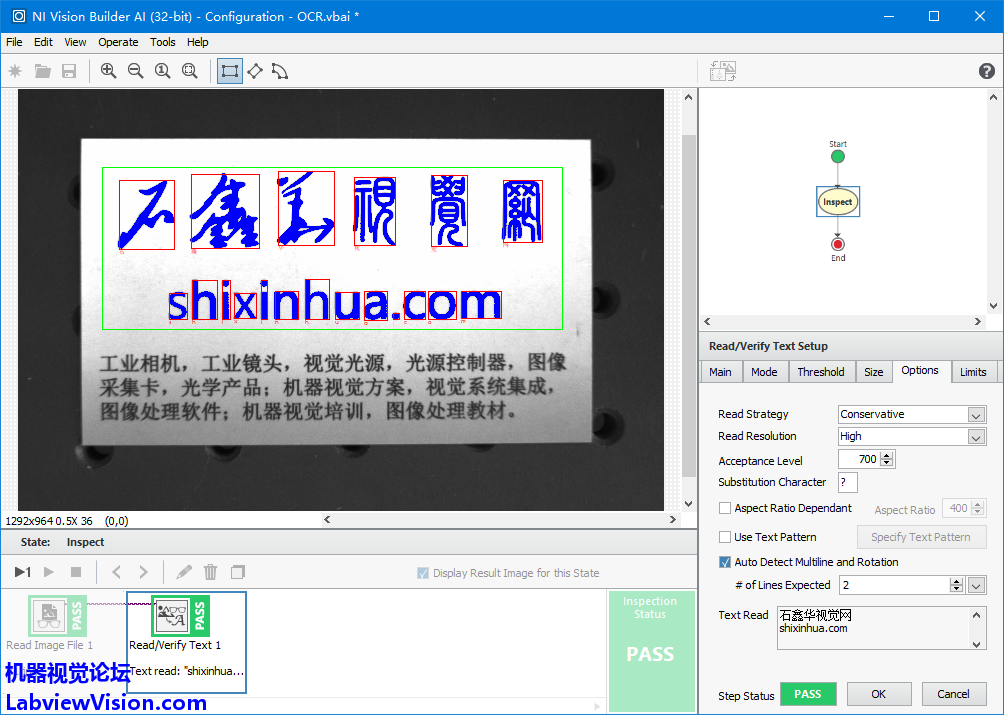This screenshot has height=715, width=1004.
Task: Decrement # of Lines Expected stepper
Action: tap(957, 589)
